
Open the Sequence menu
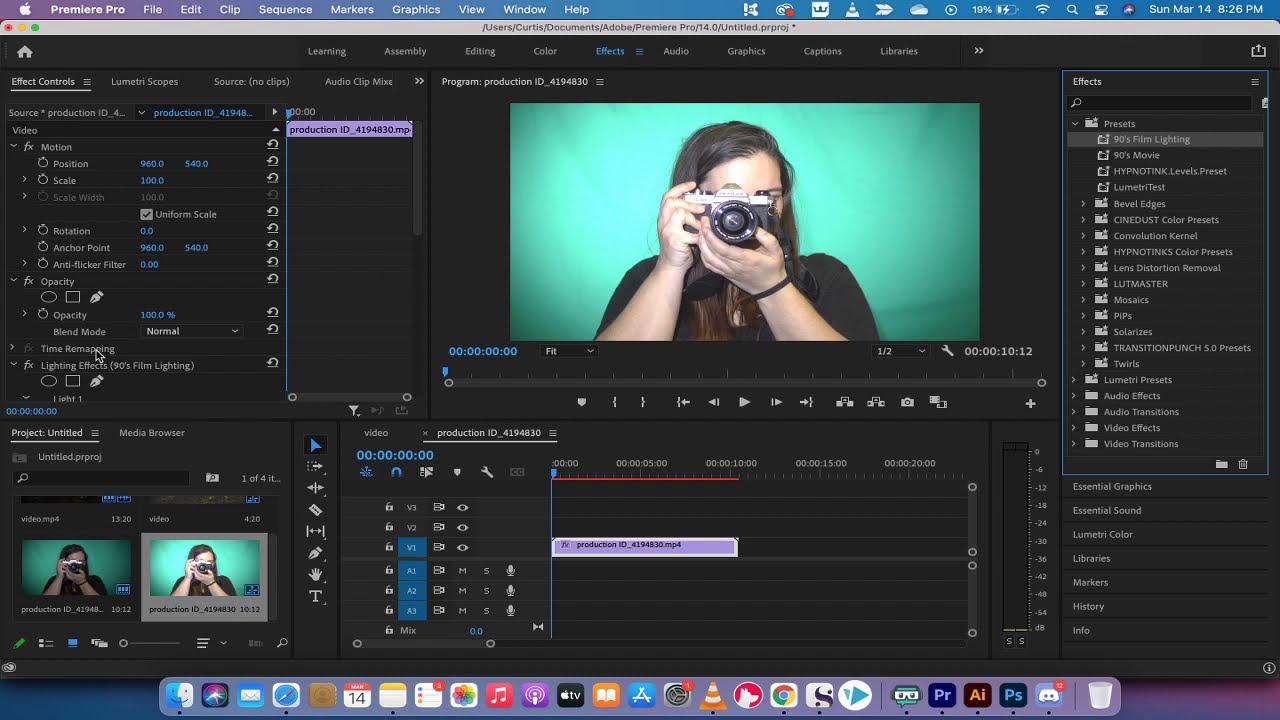[285, 9]
